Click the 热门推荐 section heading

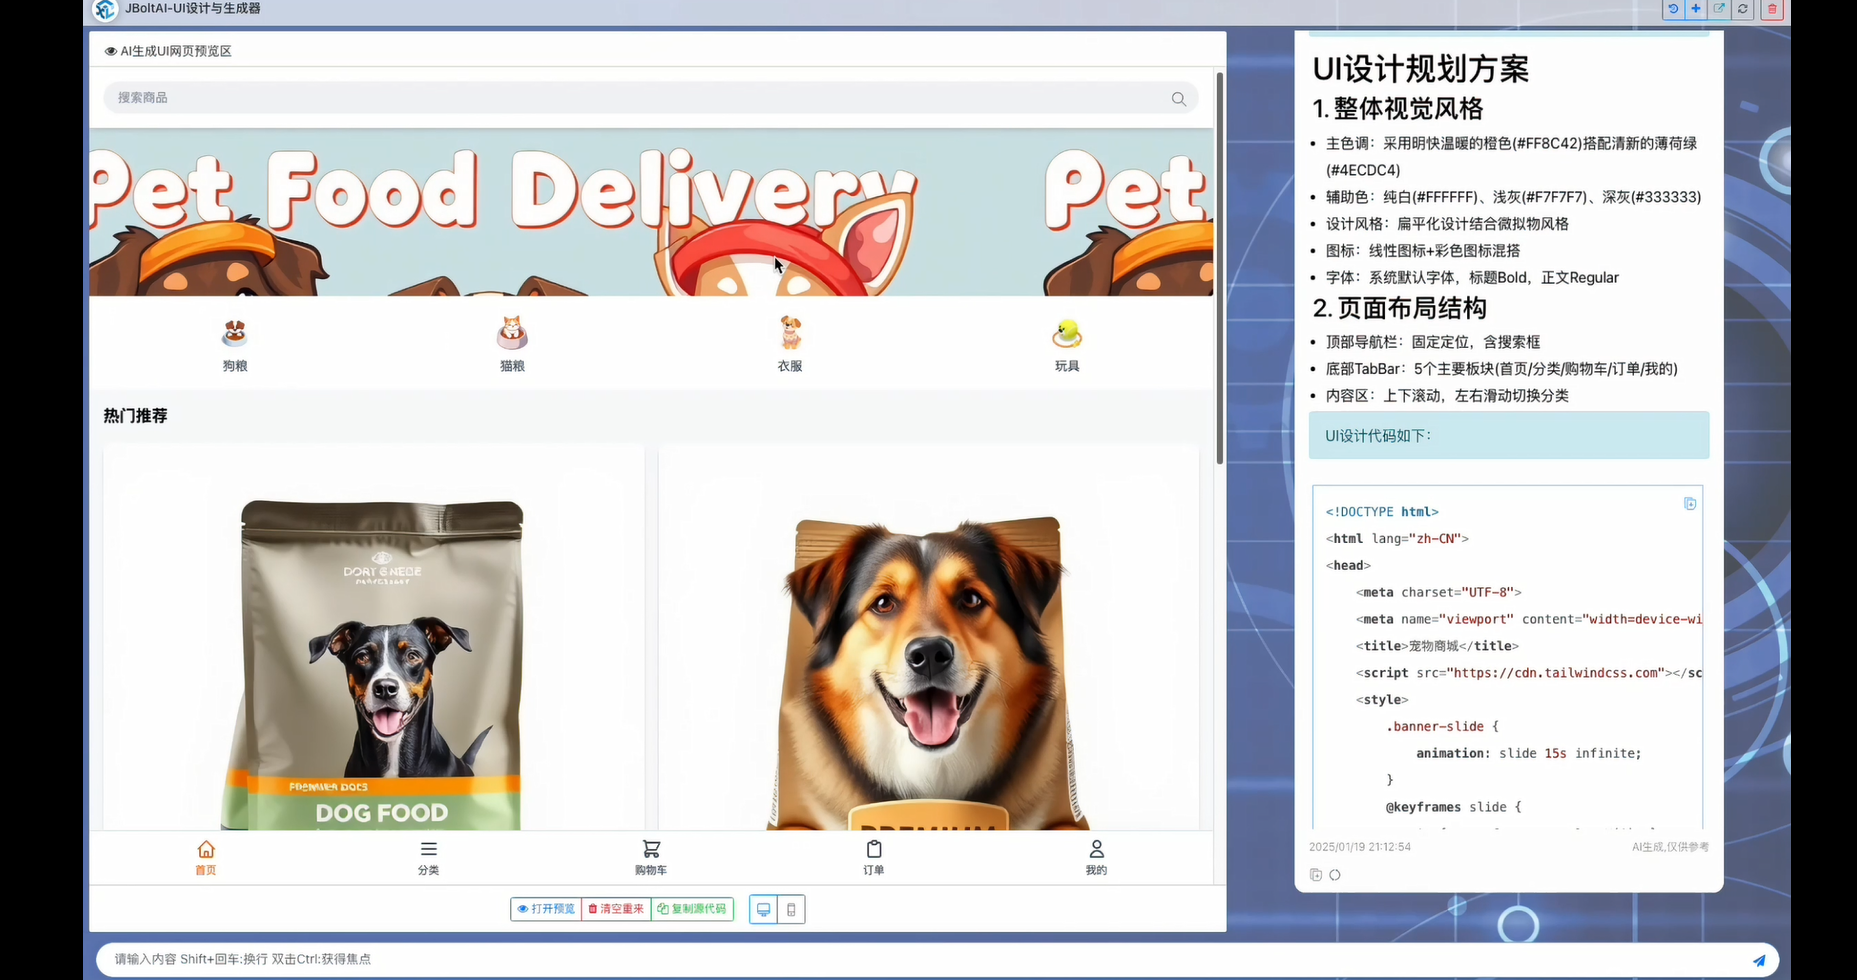(x=136, y=416)
